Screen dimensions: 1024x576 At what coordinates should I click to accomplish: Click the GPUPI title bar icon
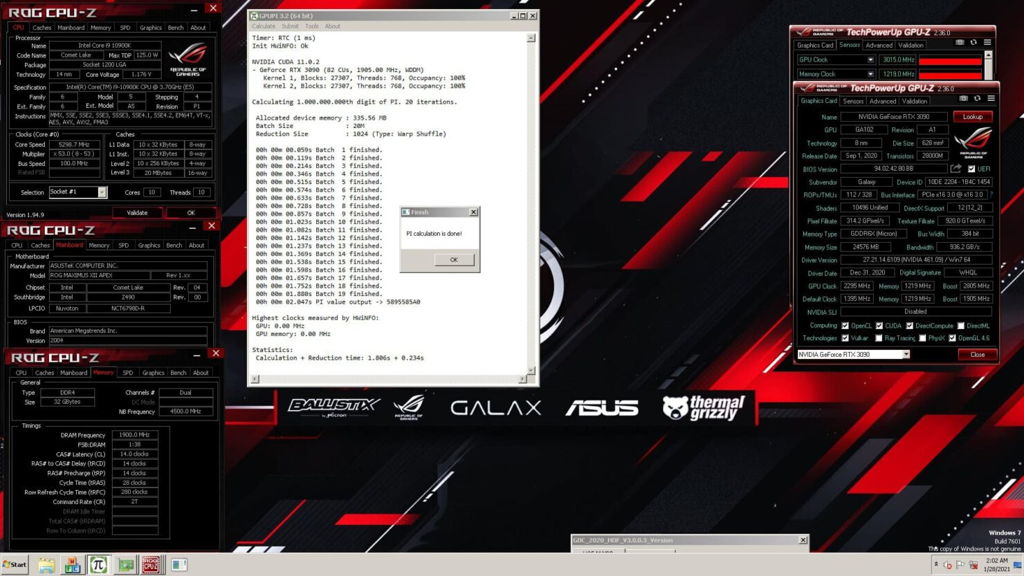point(255,16)
